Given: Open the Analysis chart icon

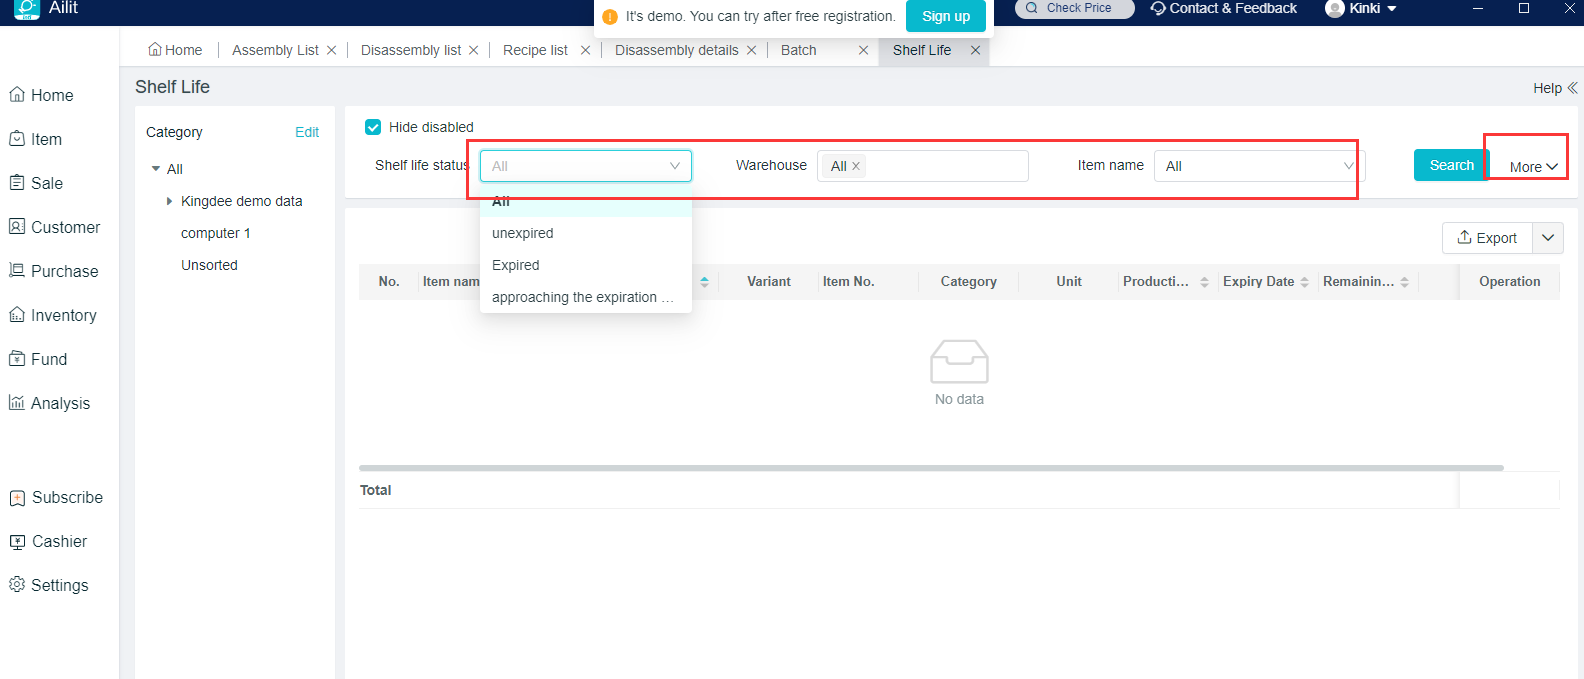Looking at the screenshot, I should click(17, 403).
